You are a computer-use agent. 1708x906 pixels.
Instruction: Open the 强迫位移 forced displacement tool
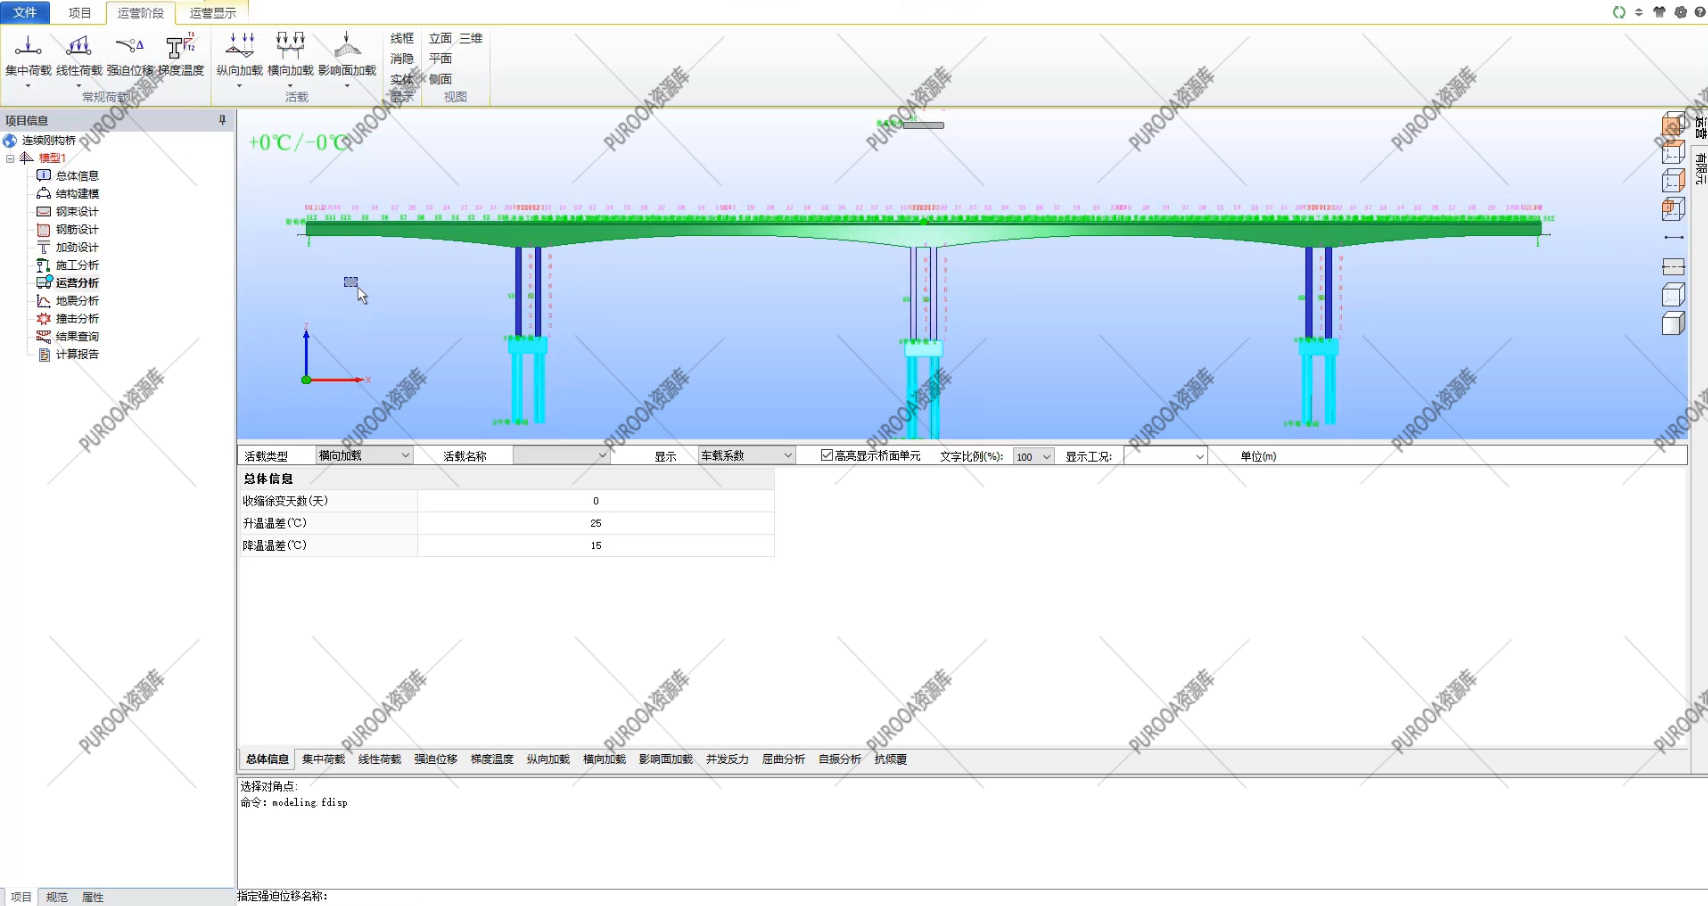coord(130,55)
